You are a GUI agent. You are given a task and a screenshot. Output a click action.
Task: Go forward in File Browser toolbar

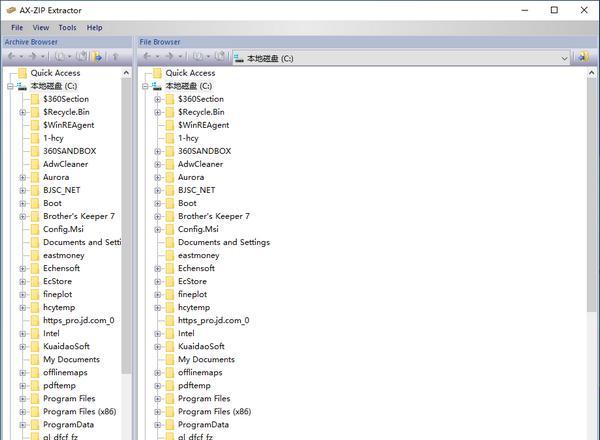click(x=169, y=57)
